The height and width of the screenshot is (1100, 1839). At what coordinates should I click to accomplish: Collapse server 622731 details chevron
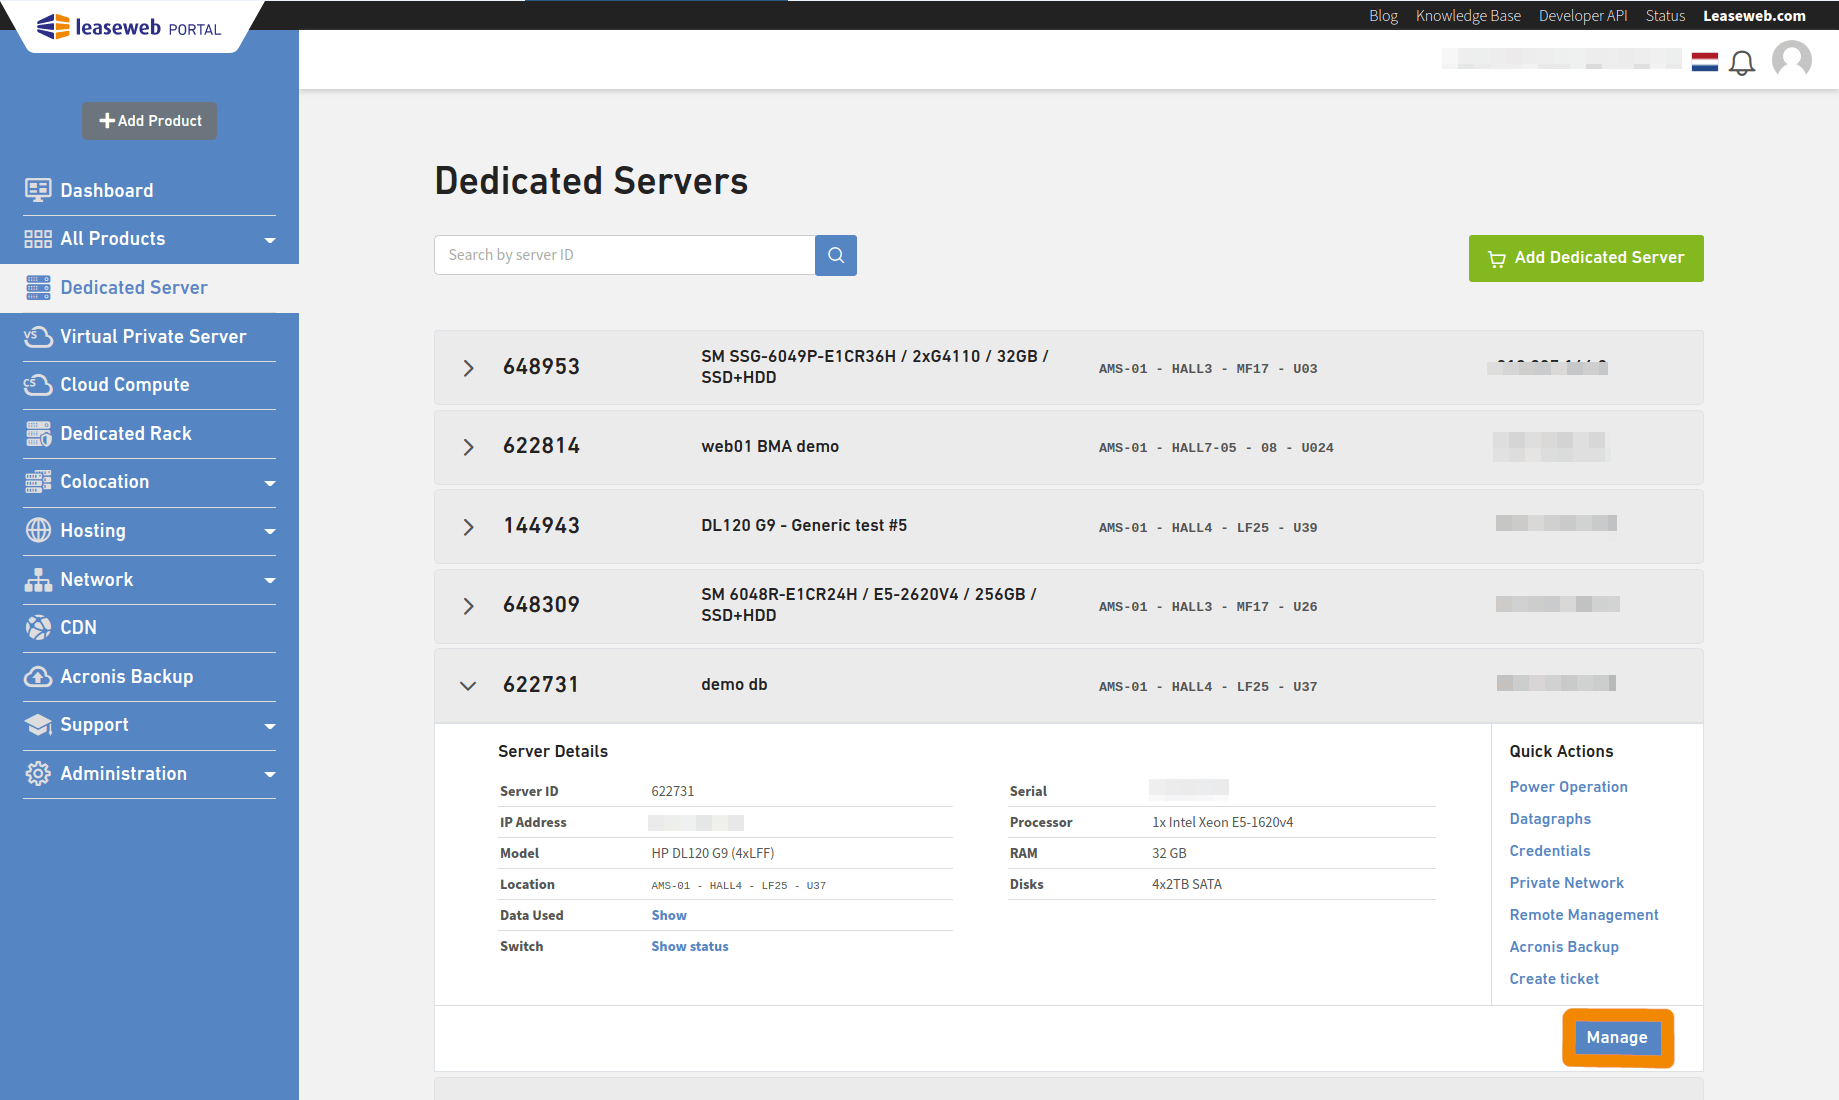tap(468, 686)
